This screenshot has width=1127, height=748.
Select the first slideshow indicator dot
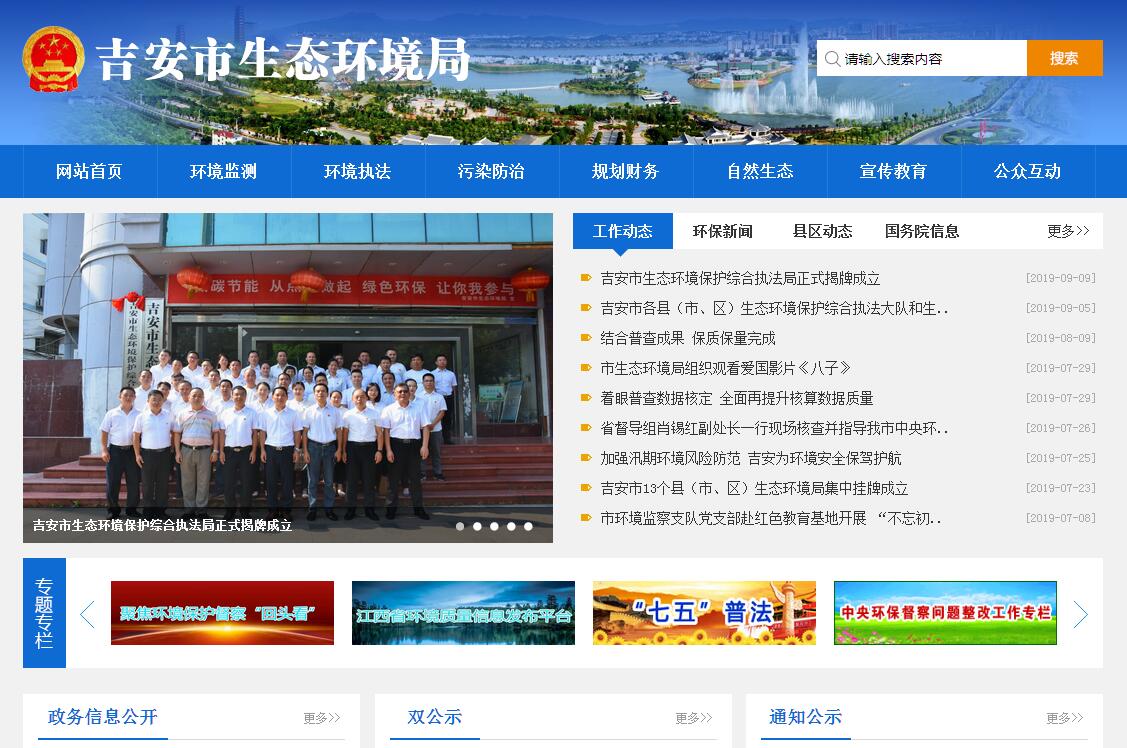pos(460,526)
